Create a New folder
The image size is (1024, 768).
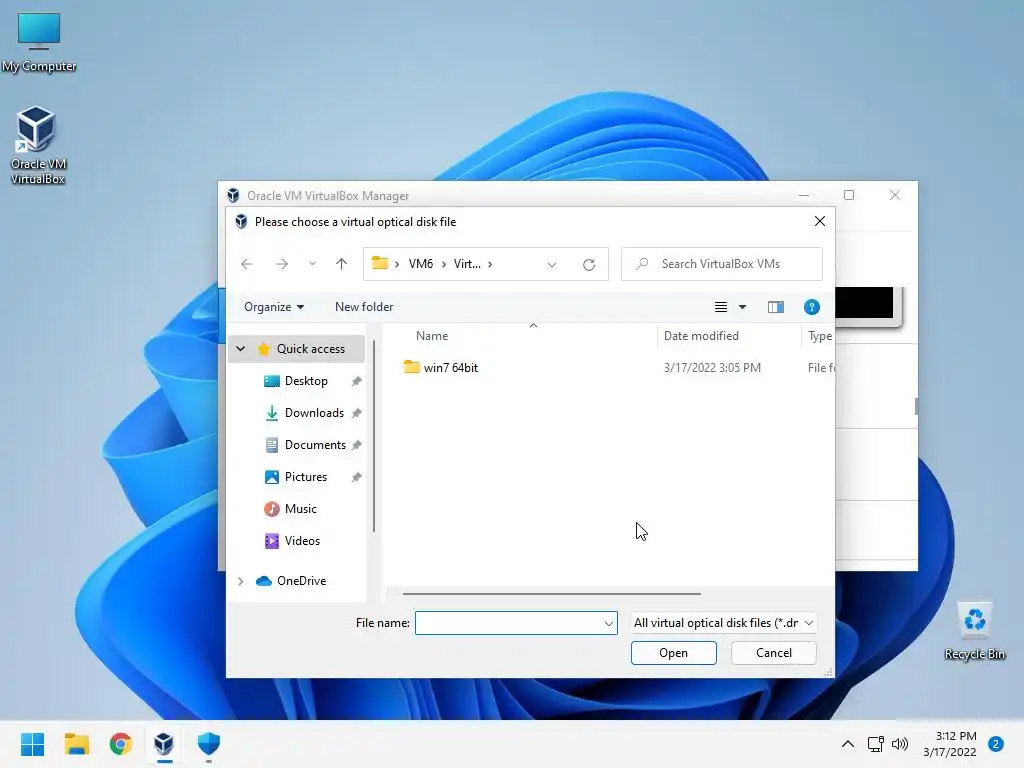(364, 307)
